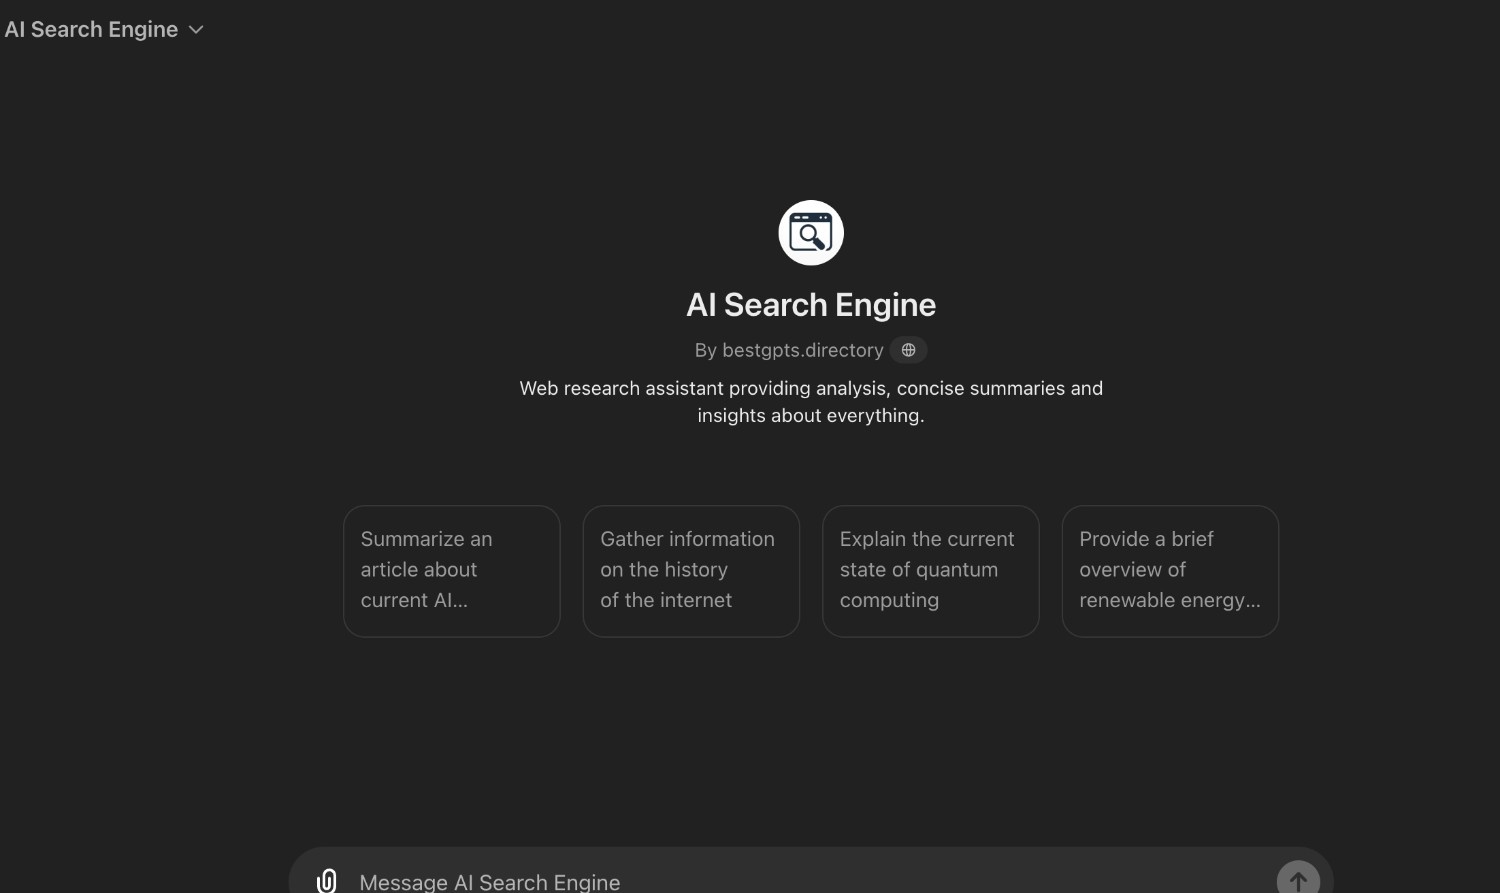Click the 'By' author label under the heading

coord(706,351)
